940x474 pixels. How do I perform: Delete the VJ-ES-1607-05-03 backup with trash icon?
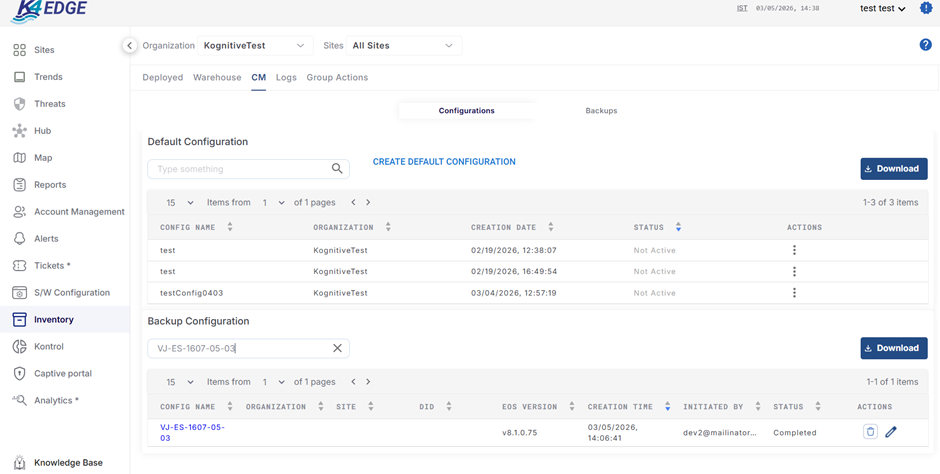coord(870,432)
